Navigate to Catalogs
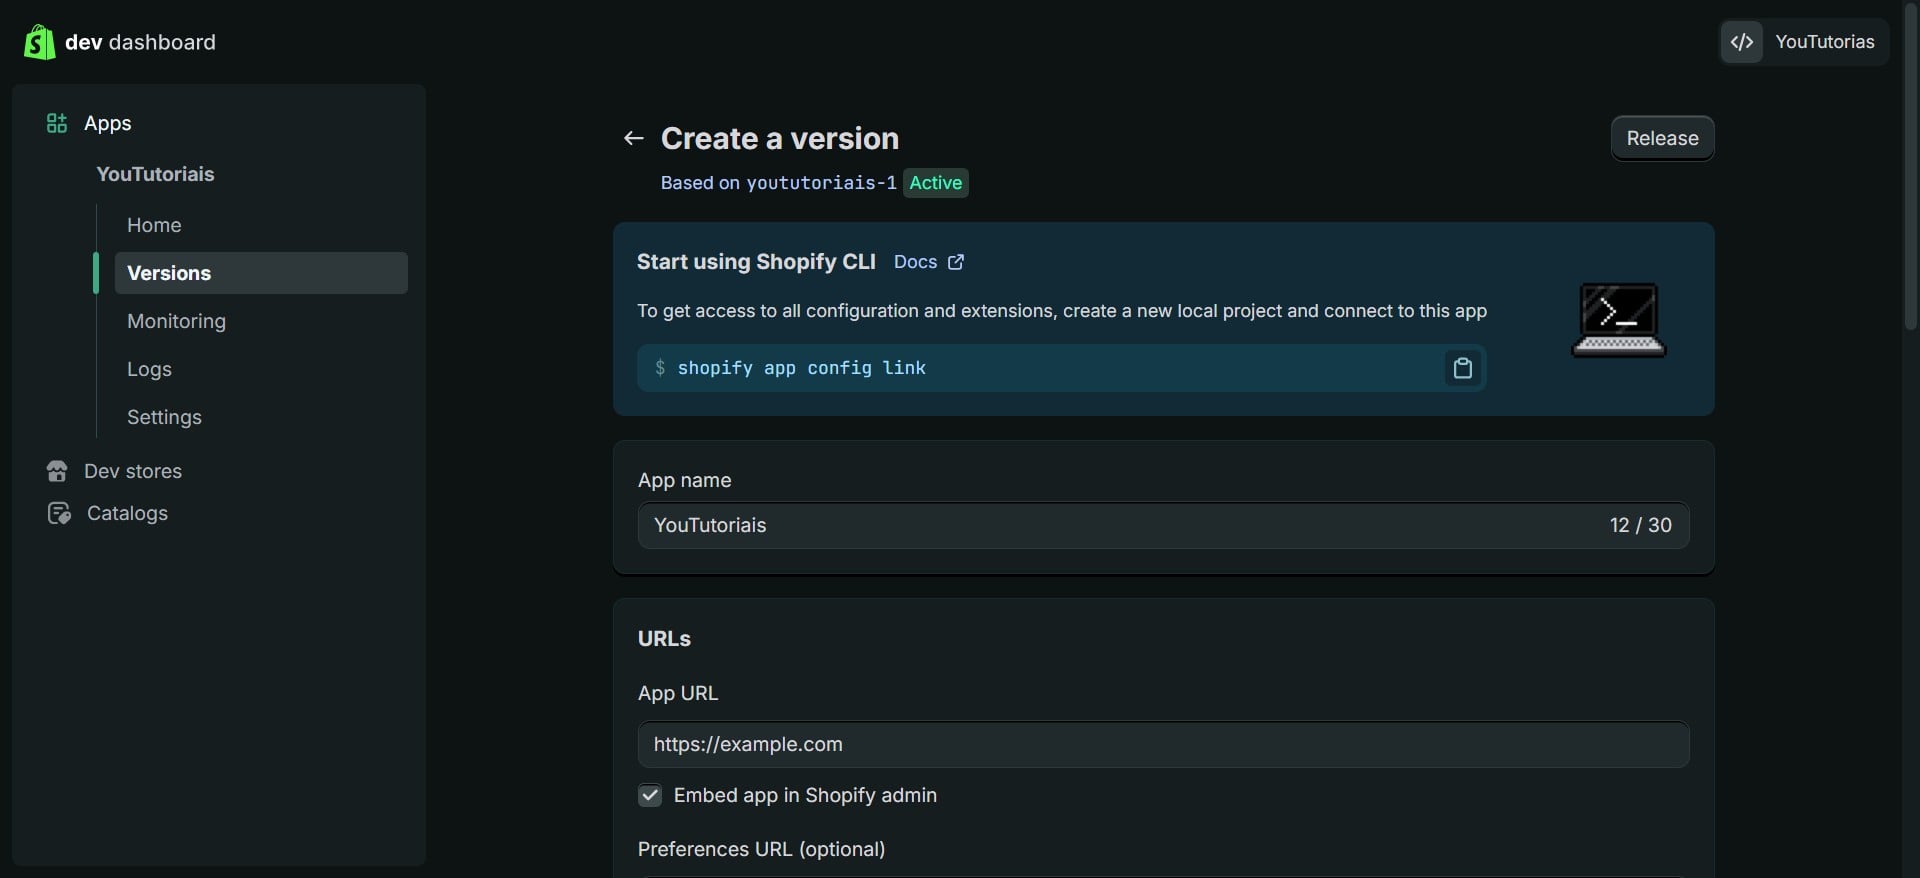The width and height of the screenshot is (1920, 878). pos(127,513)
